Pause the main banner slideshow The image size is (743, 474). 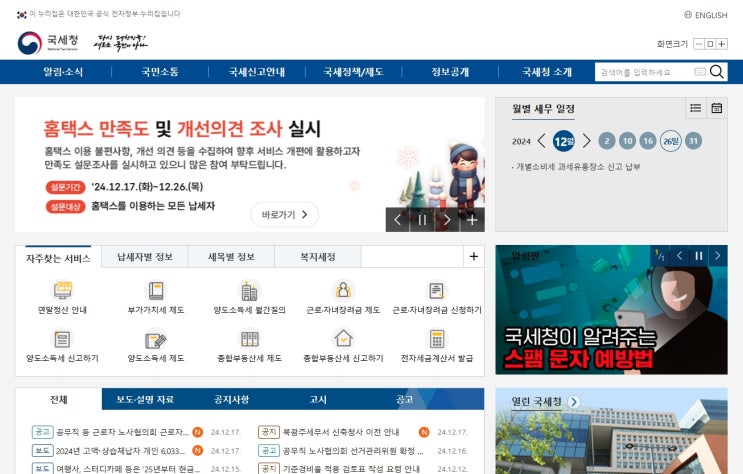[423, 220]
